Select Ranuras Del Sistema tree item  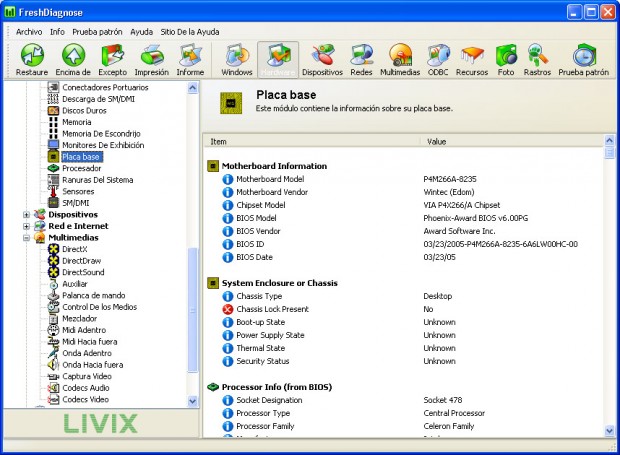coord(98,180)
